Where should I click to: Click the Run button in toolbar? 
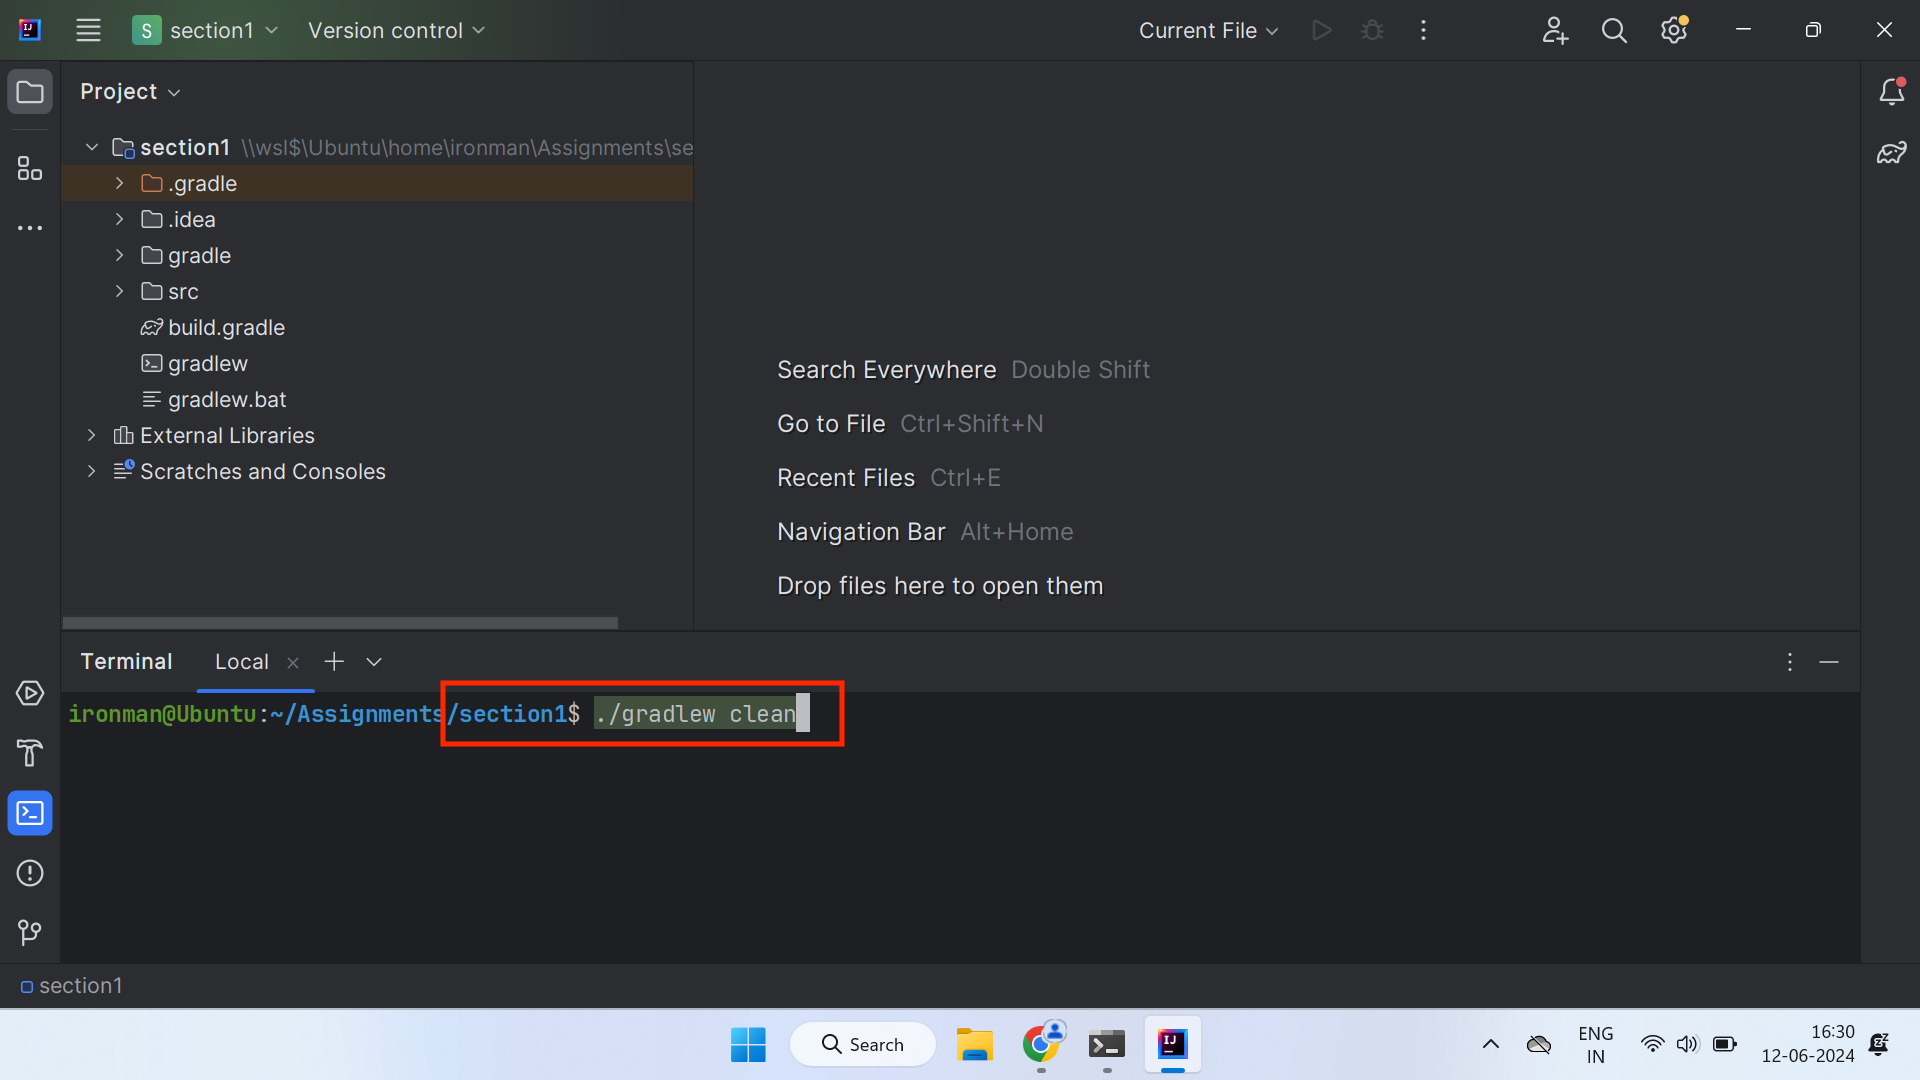1322,30
